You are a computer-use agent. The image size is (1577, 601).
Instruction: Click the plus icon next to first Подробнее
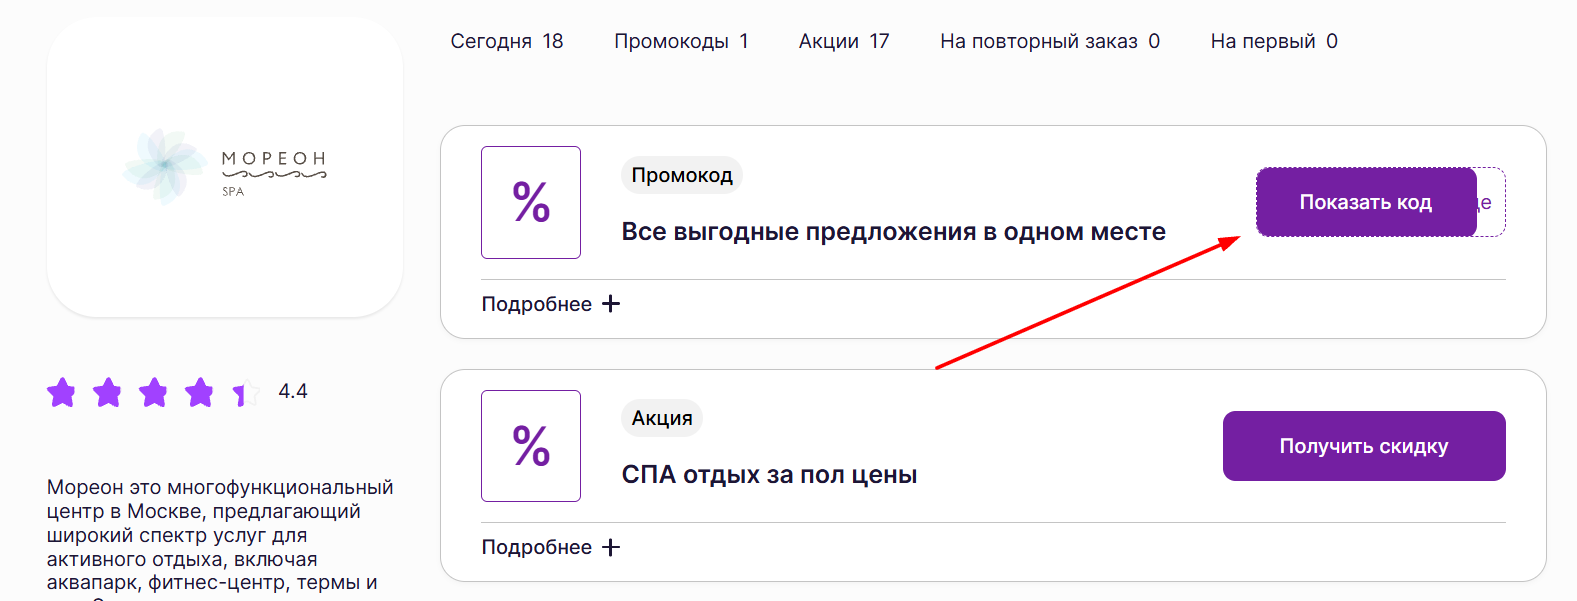[611, 303]
